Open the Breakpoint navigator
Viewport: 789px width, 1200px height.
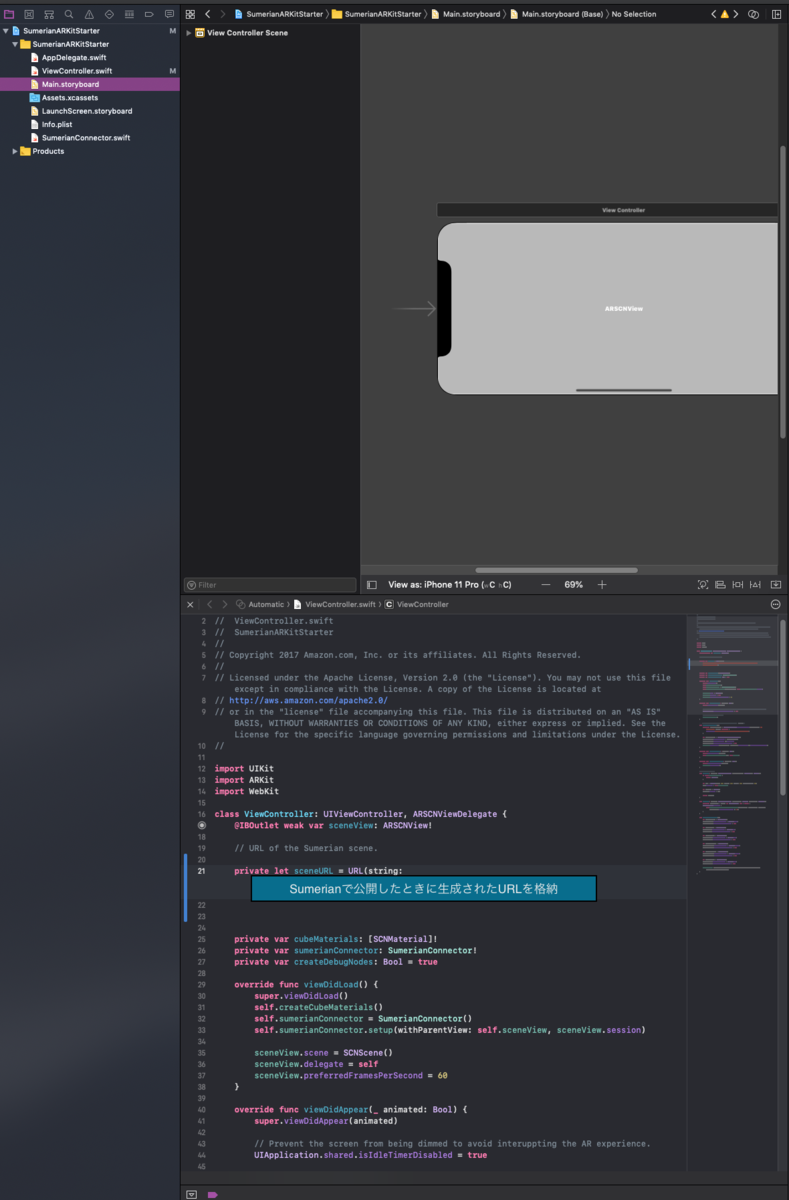pos(149,14)
